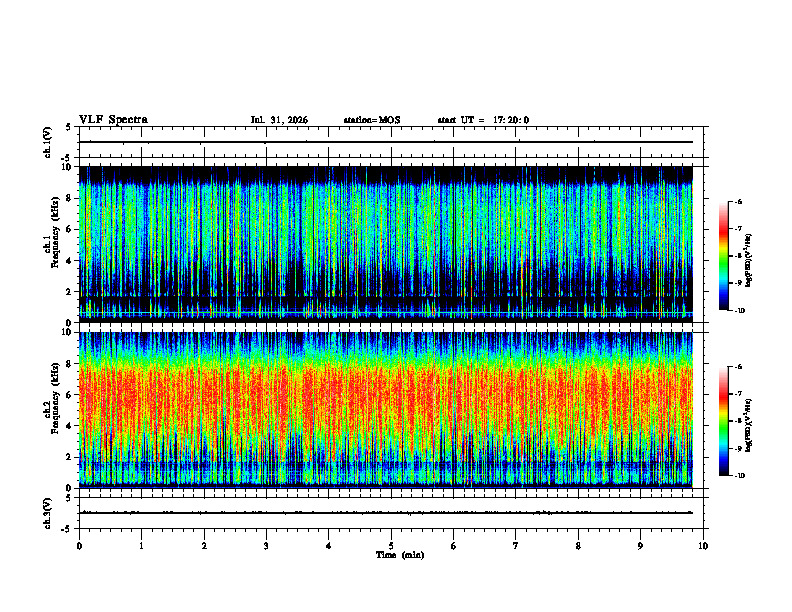Image resolution: width=792 pixels, height=612 pixels.
Task: Click the "-7" label on the ch.2 color bar
Action: click(x=738, y=394)
